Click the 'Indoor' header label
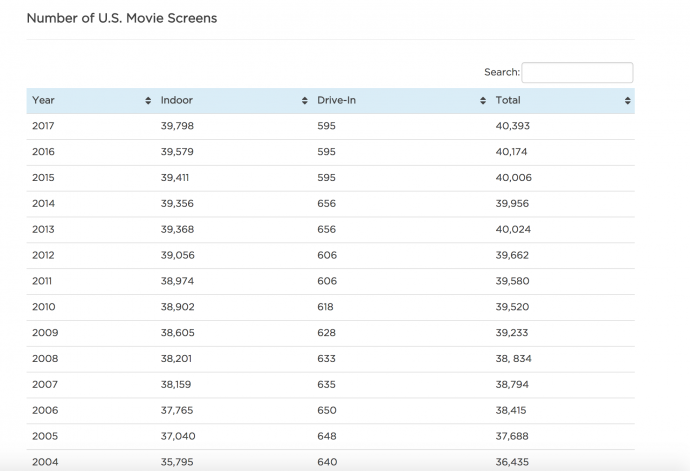690x471 pixels. (177, 100)
